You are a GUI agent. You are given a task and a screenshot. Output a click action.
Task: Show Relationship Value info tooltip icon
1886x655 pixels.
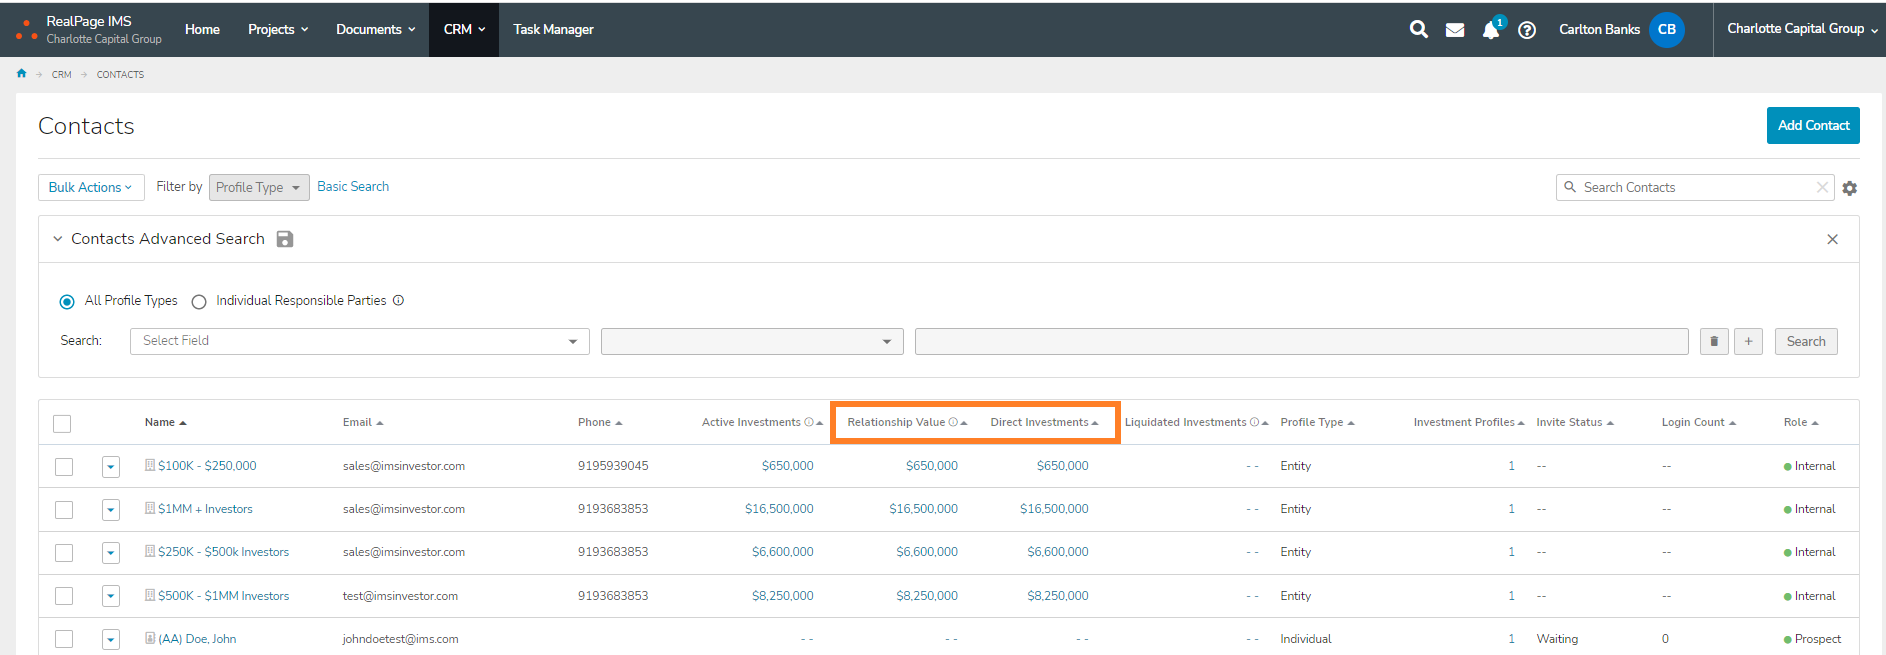coord(953,422)
